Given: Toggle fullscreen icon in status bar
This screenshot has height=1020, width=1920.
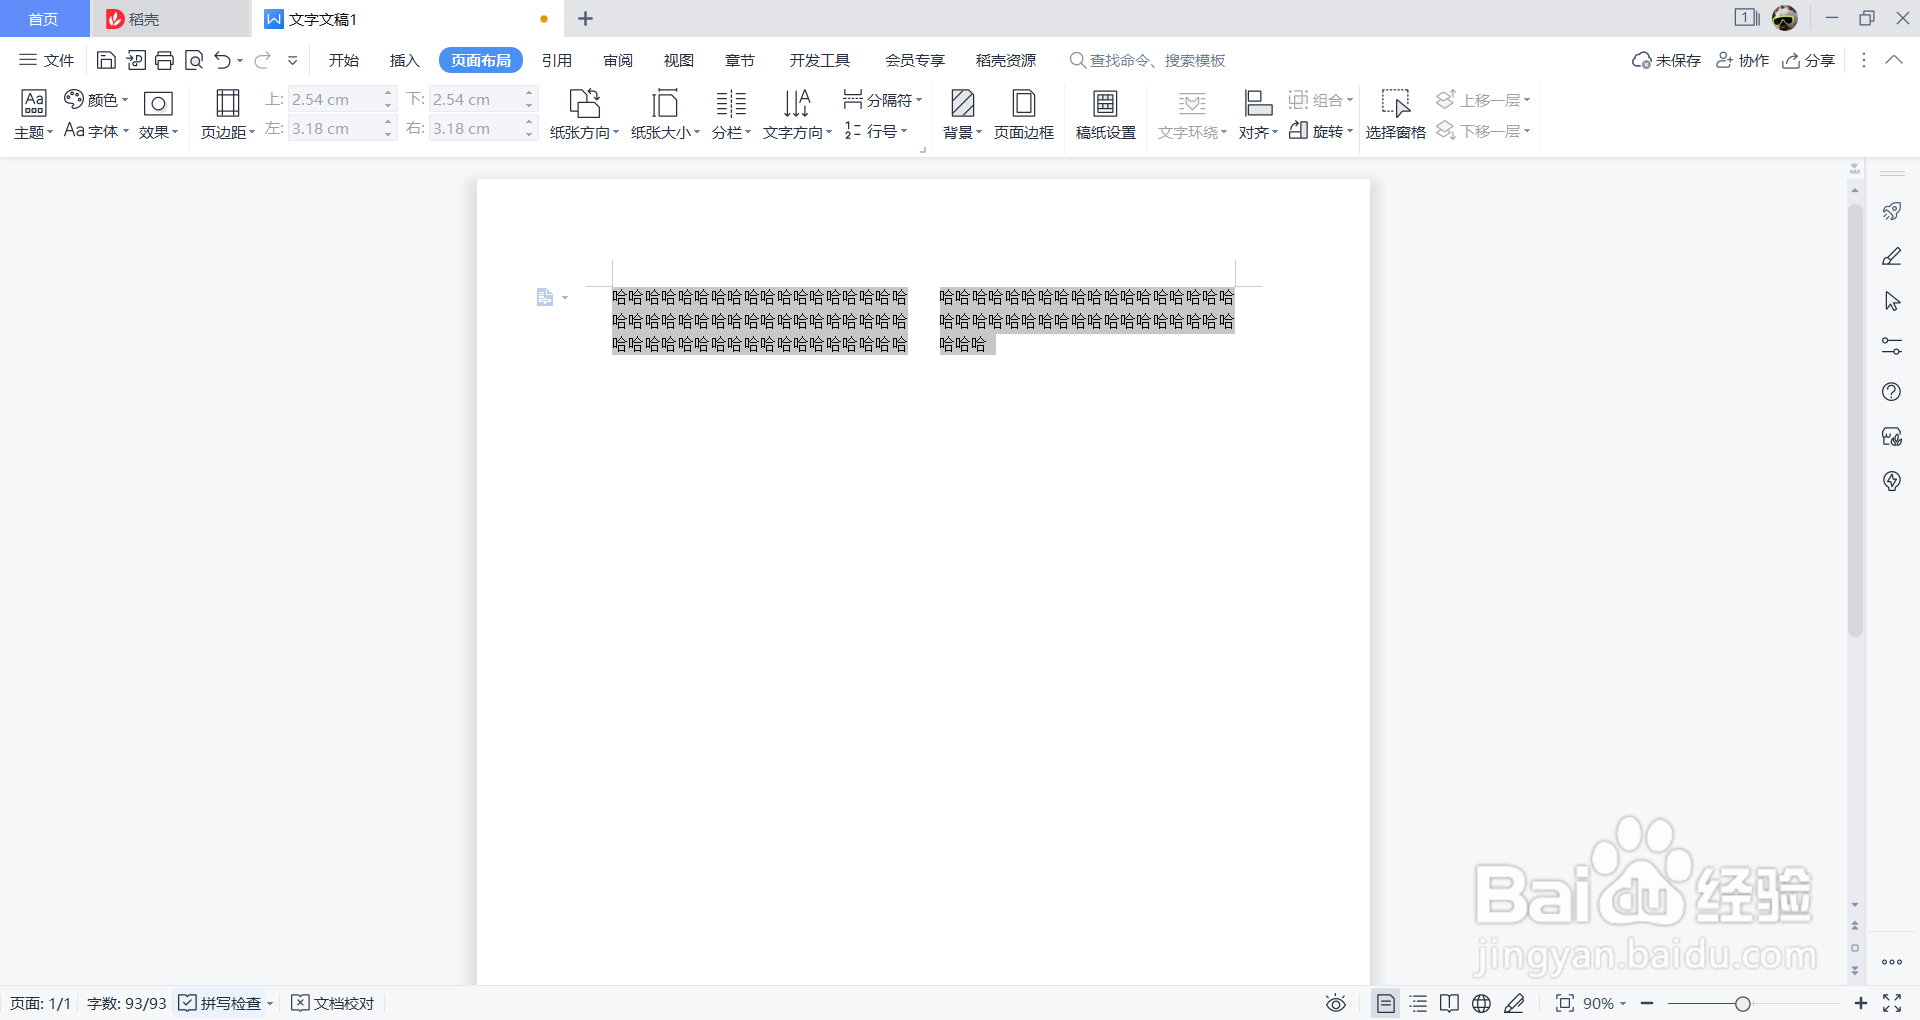Looking at the screenshot, I should [x=1892, y=1003].
